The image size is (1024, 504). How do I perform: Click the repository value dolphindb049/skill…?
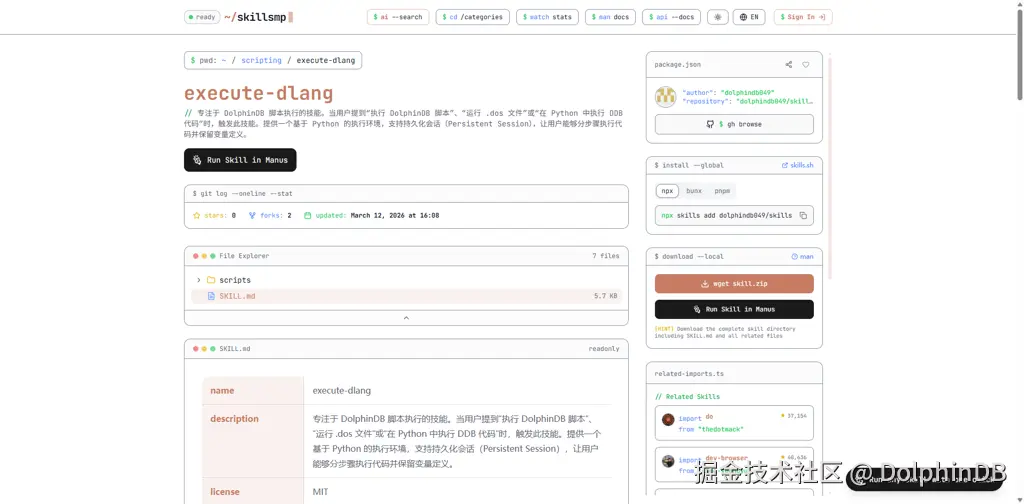[x=775, y=102]
